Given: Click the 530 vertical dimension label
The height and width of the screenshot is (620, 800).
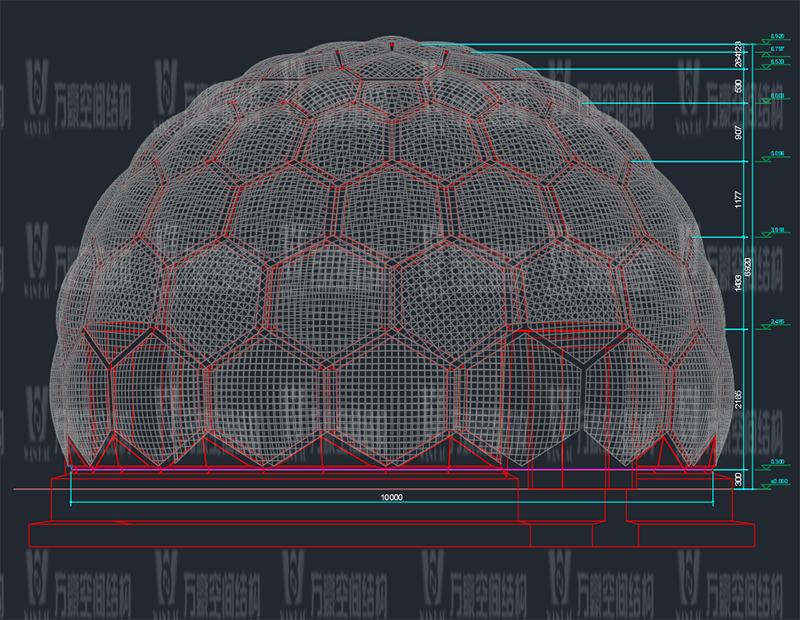Looking at the screenshot, I should coord(737,85).
